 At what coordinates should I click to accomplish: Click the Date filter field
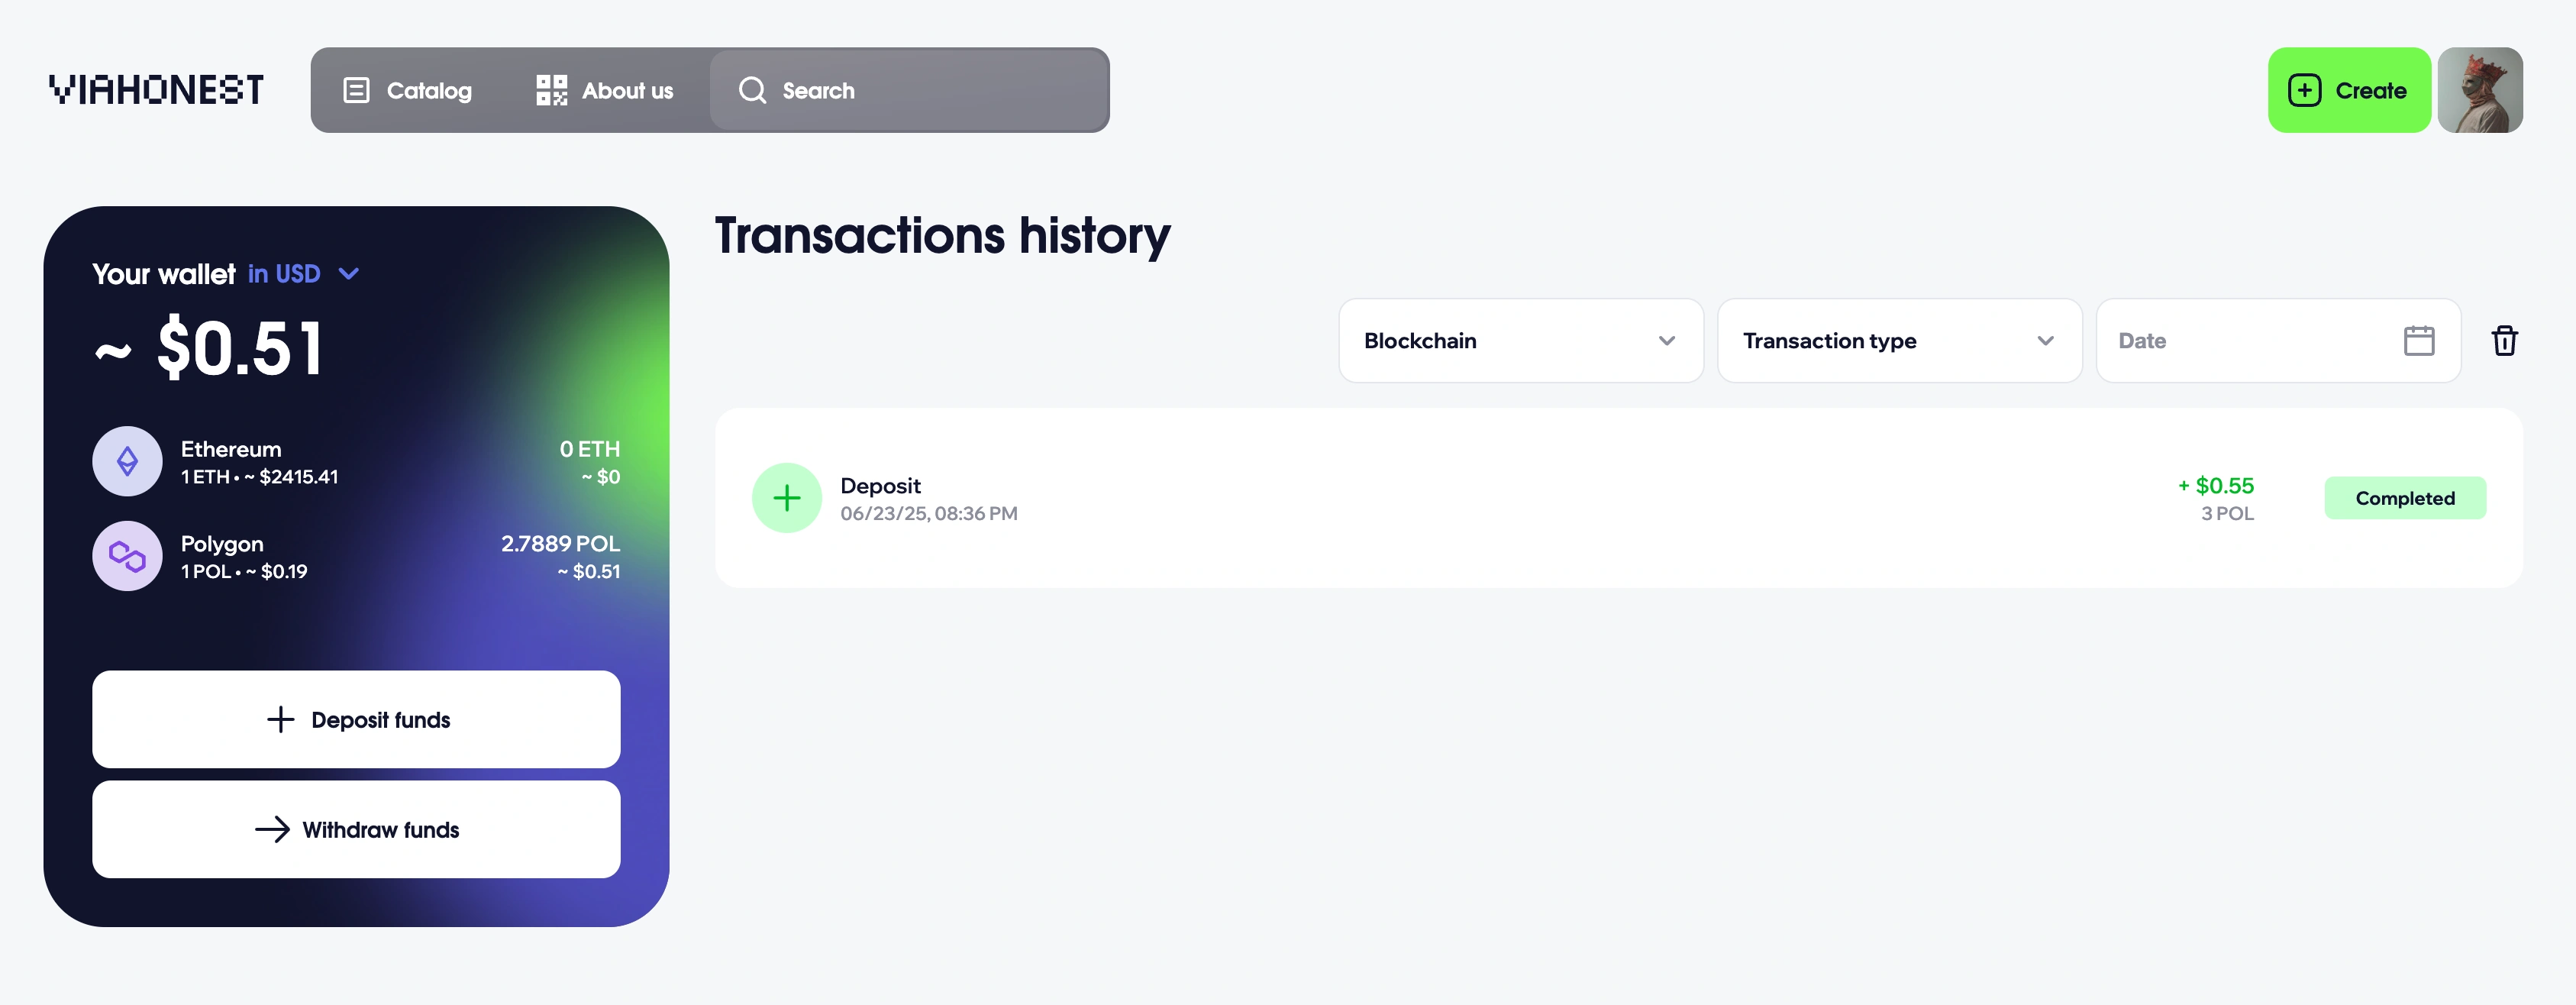coord(2250,341)
